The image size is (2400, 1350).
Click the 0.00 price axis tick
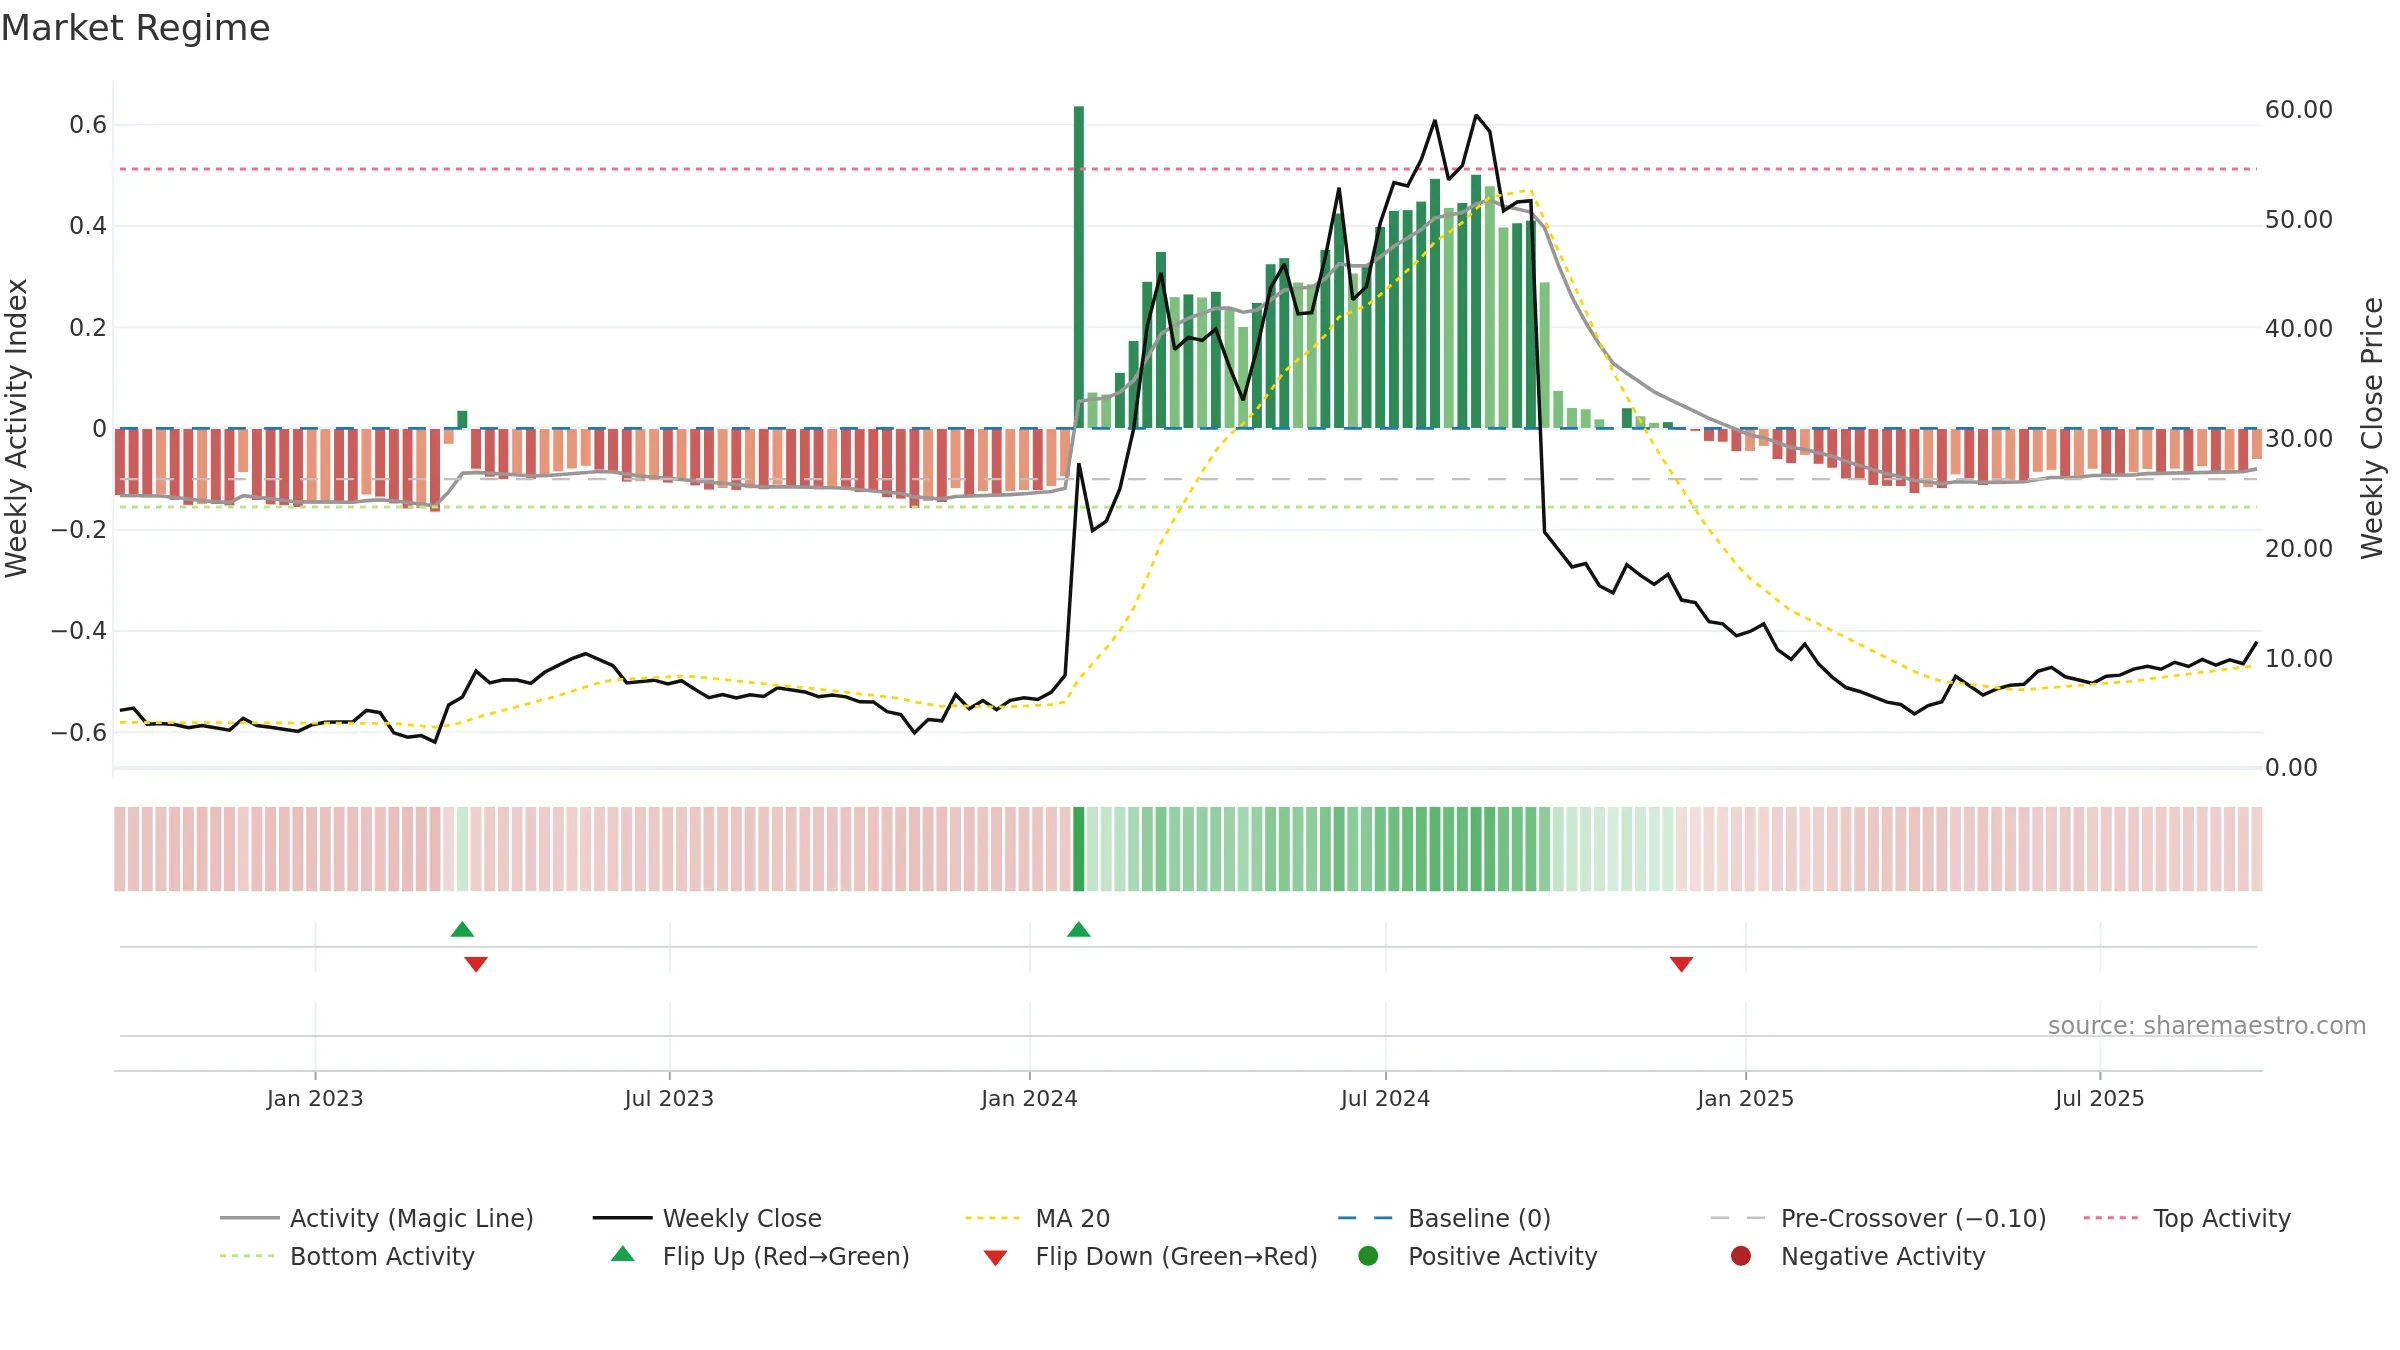click(x=2291, y=768)
